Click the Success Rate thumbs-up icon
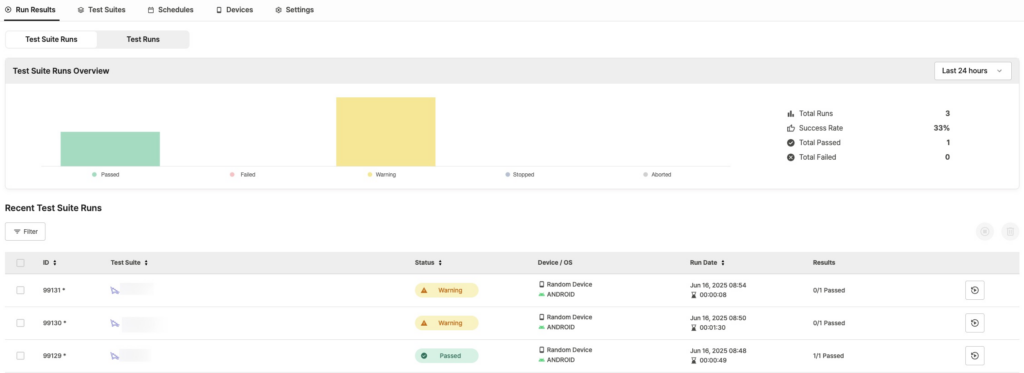 pyautogui.click(x=791, y=128)
